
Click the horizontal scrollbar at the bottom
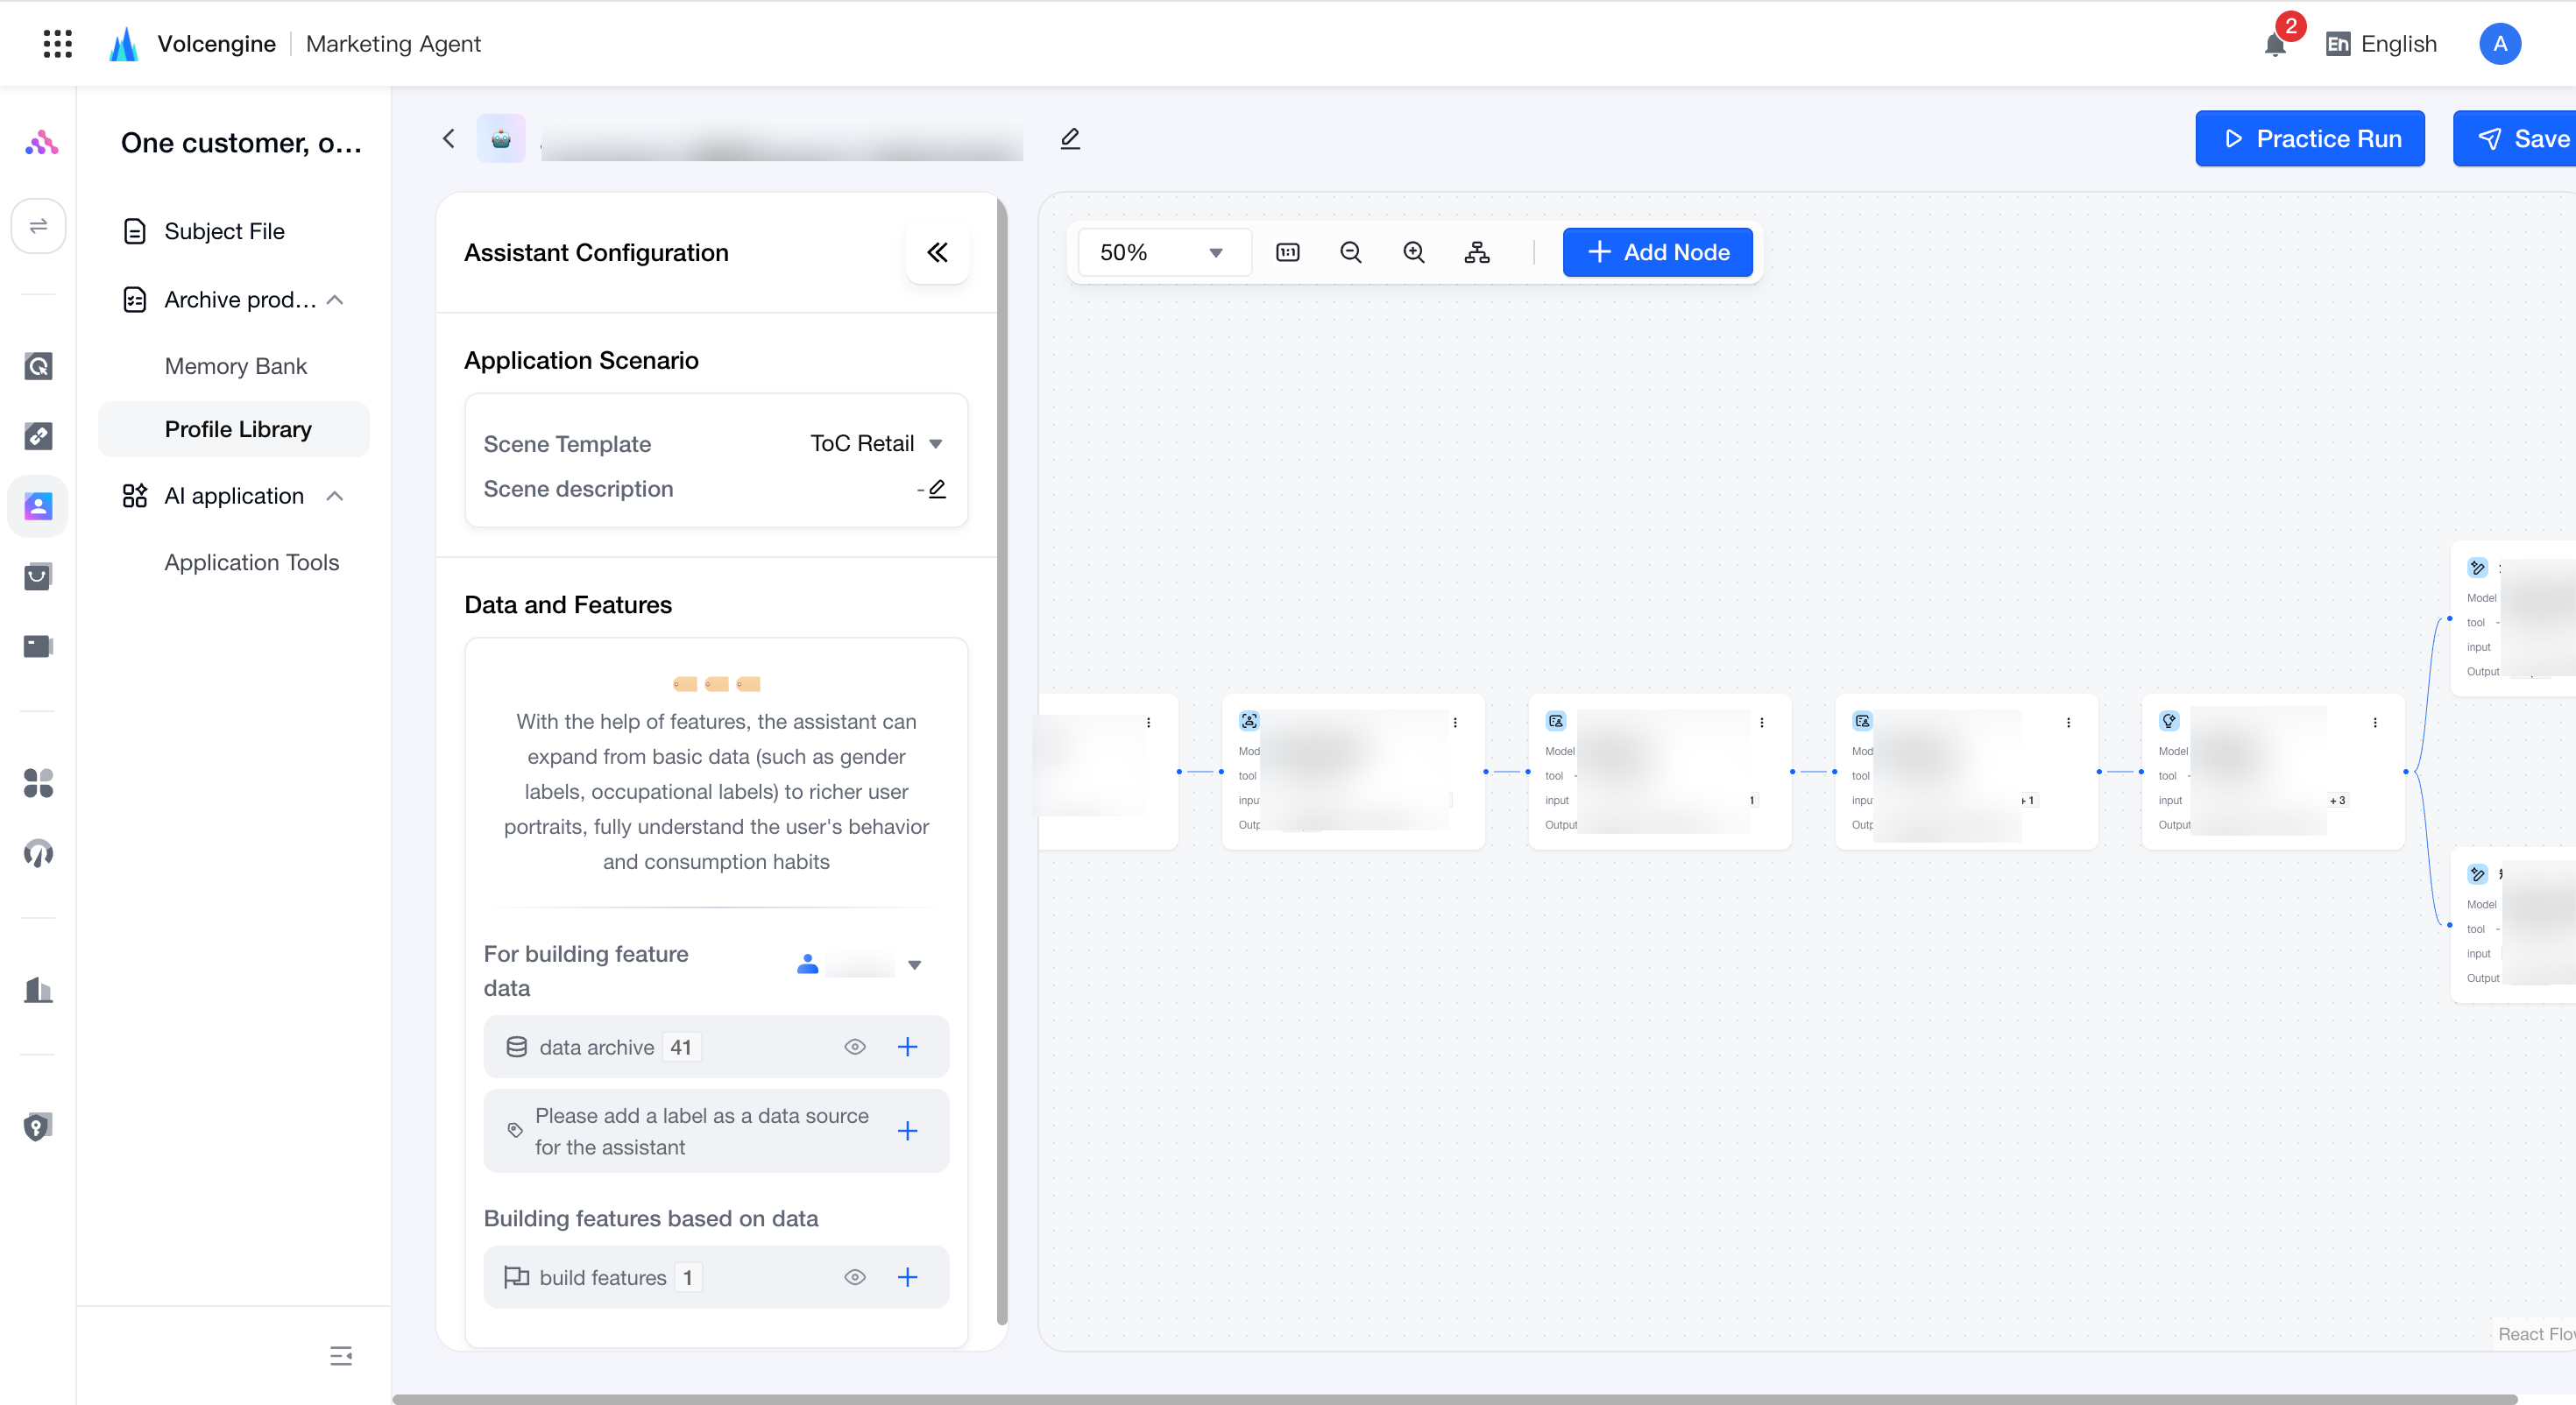coord(1454,1399)
